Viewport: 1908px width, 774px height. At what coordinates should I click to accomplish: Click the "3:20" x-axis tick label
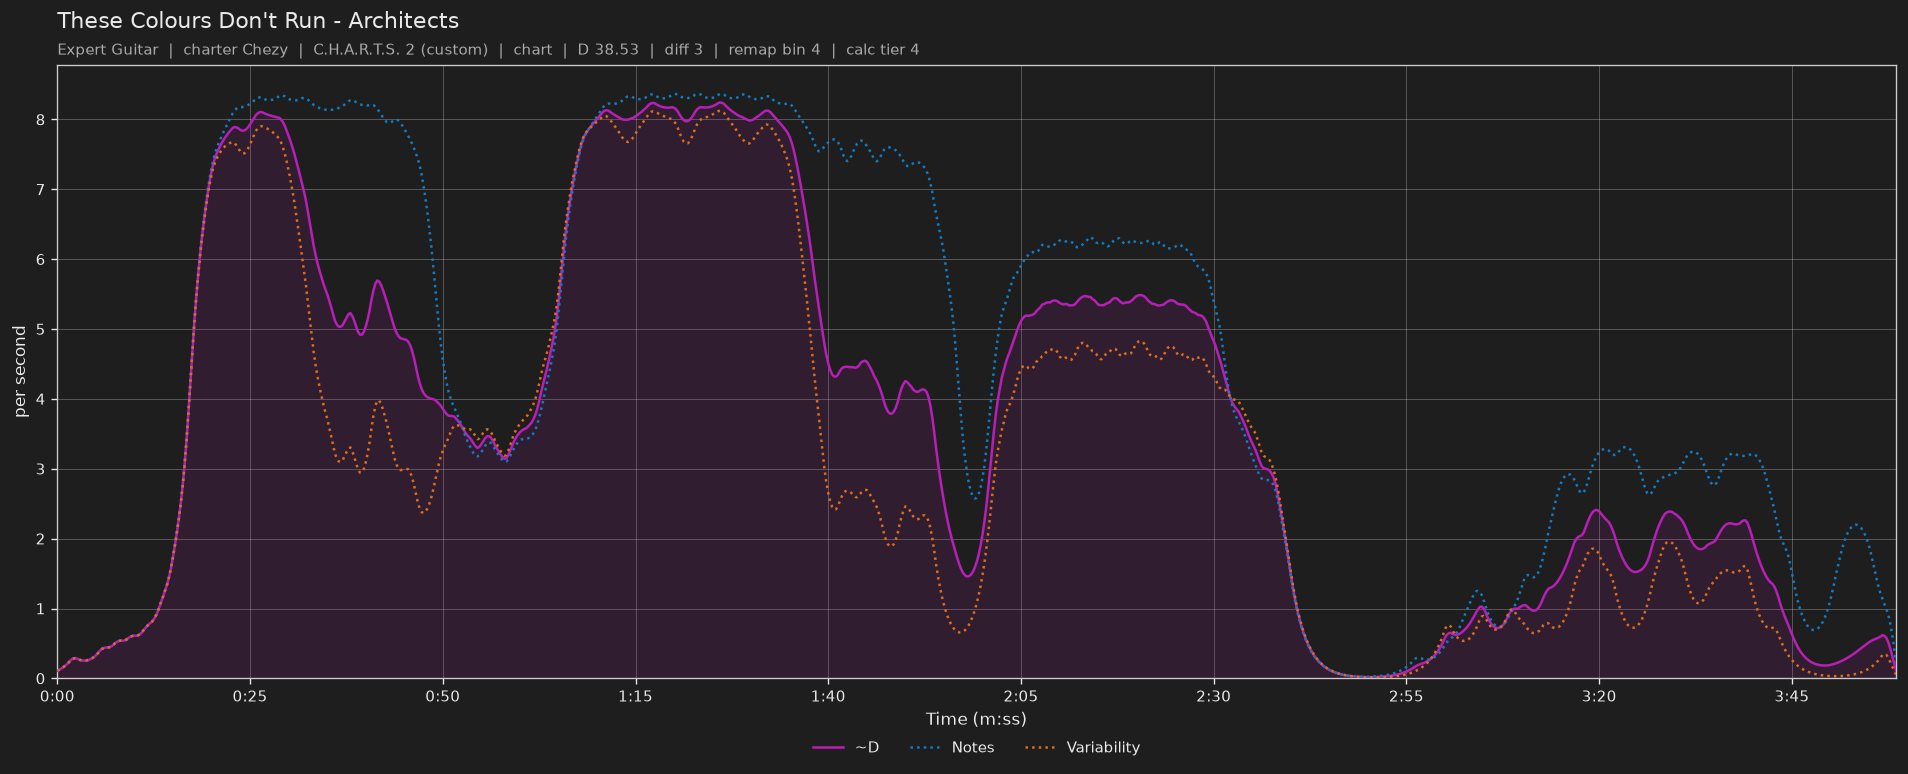tap(1599, 696)
